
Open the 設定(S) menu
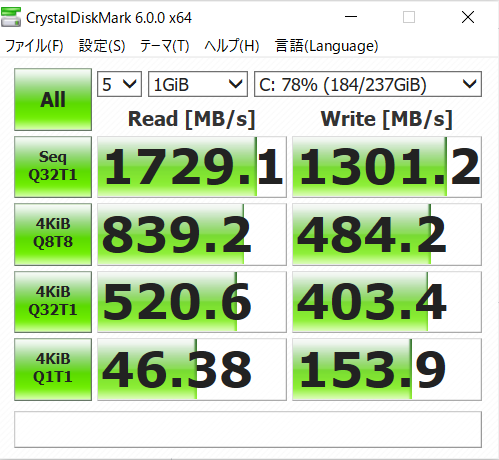click(x=102, y=46)
